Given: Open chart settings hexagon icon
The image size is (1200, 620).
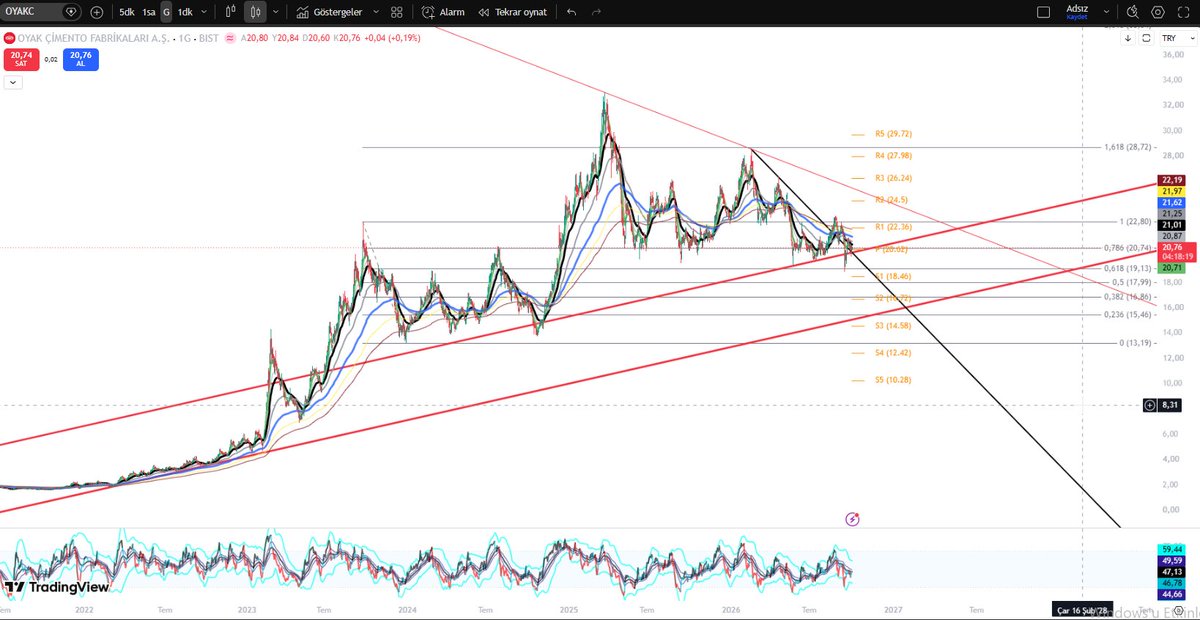Looking at the screenshot, I should click(x=1158, y=12).
